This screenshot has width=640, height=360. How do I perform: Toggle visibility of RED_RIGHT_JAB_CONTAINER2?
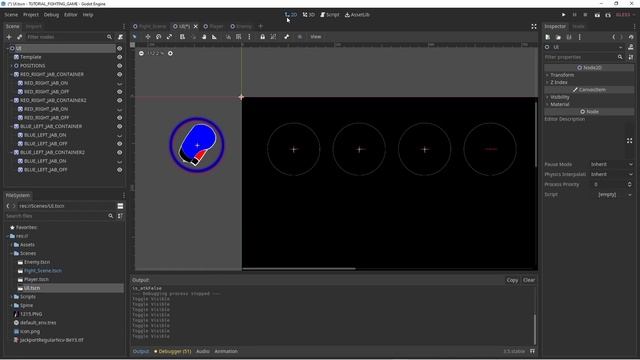(x=120, y=100)
